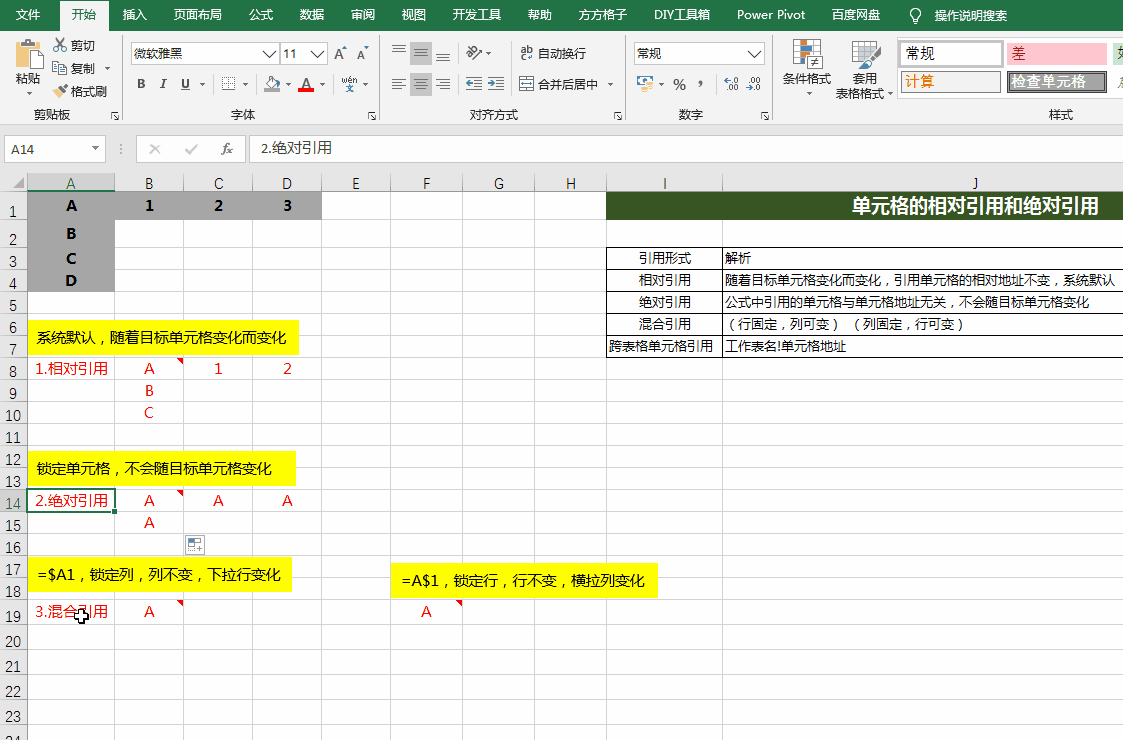Toggle bold formatting
1123x740 pixels.
[x=141, y=84]
